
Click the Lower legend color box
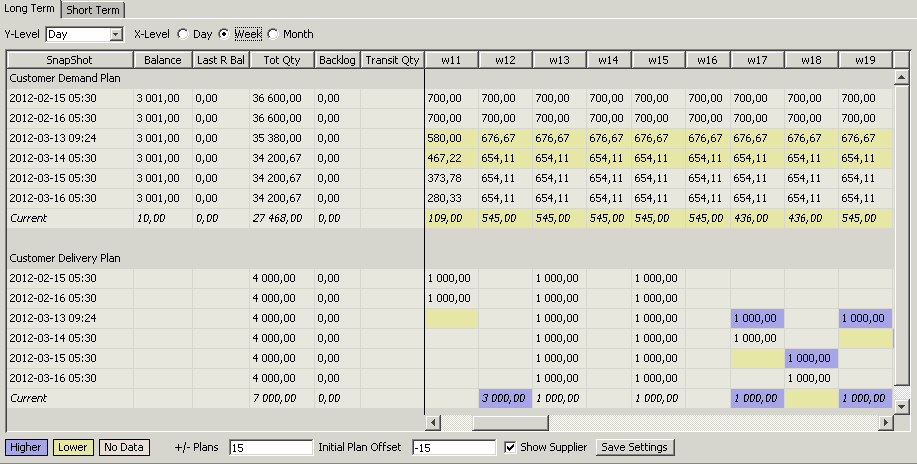pyautogui.click(x=72, y=447)
